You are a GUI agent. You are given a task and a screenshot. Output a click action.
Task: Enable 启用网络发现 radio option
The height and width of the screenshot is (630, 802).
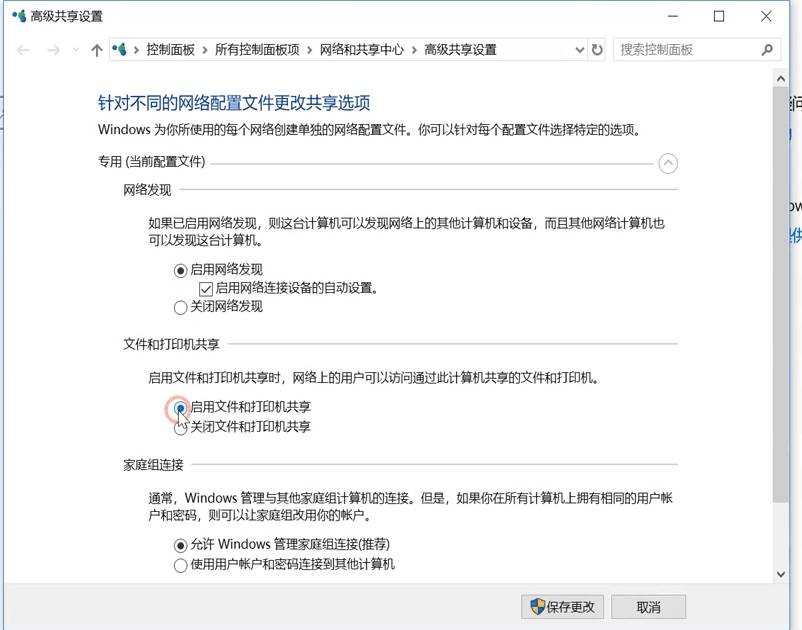179,269
